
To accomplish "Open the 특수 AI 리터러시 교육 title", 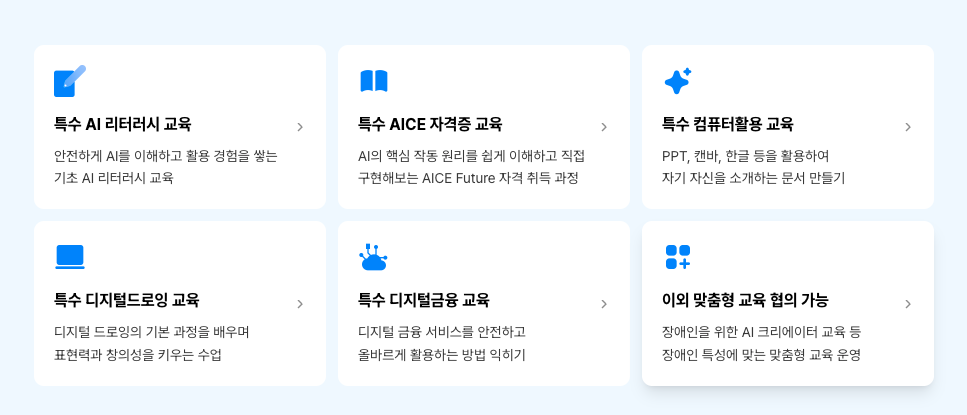I will [x=122, y=124].
